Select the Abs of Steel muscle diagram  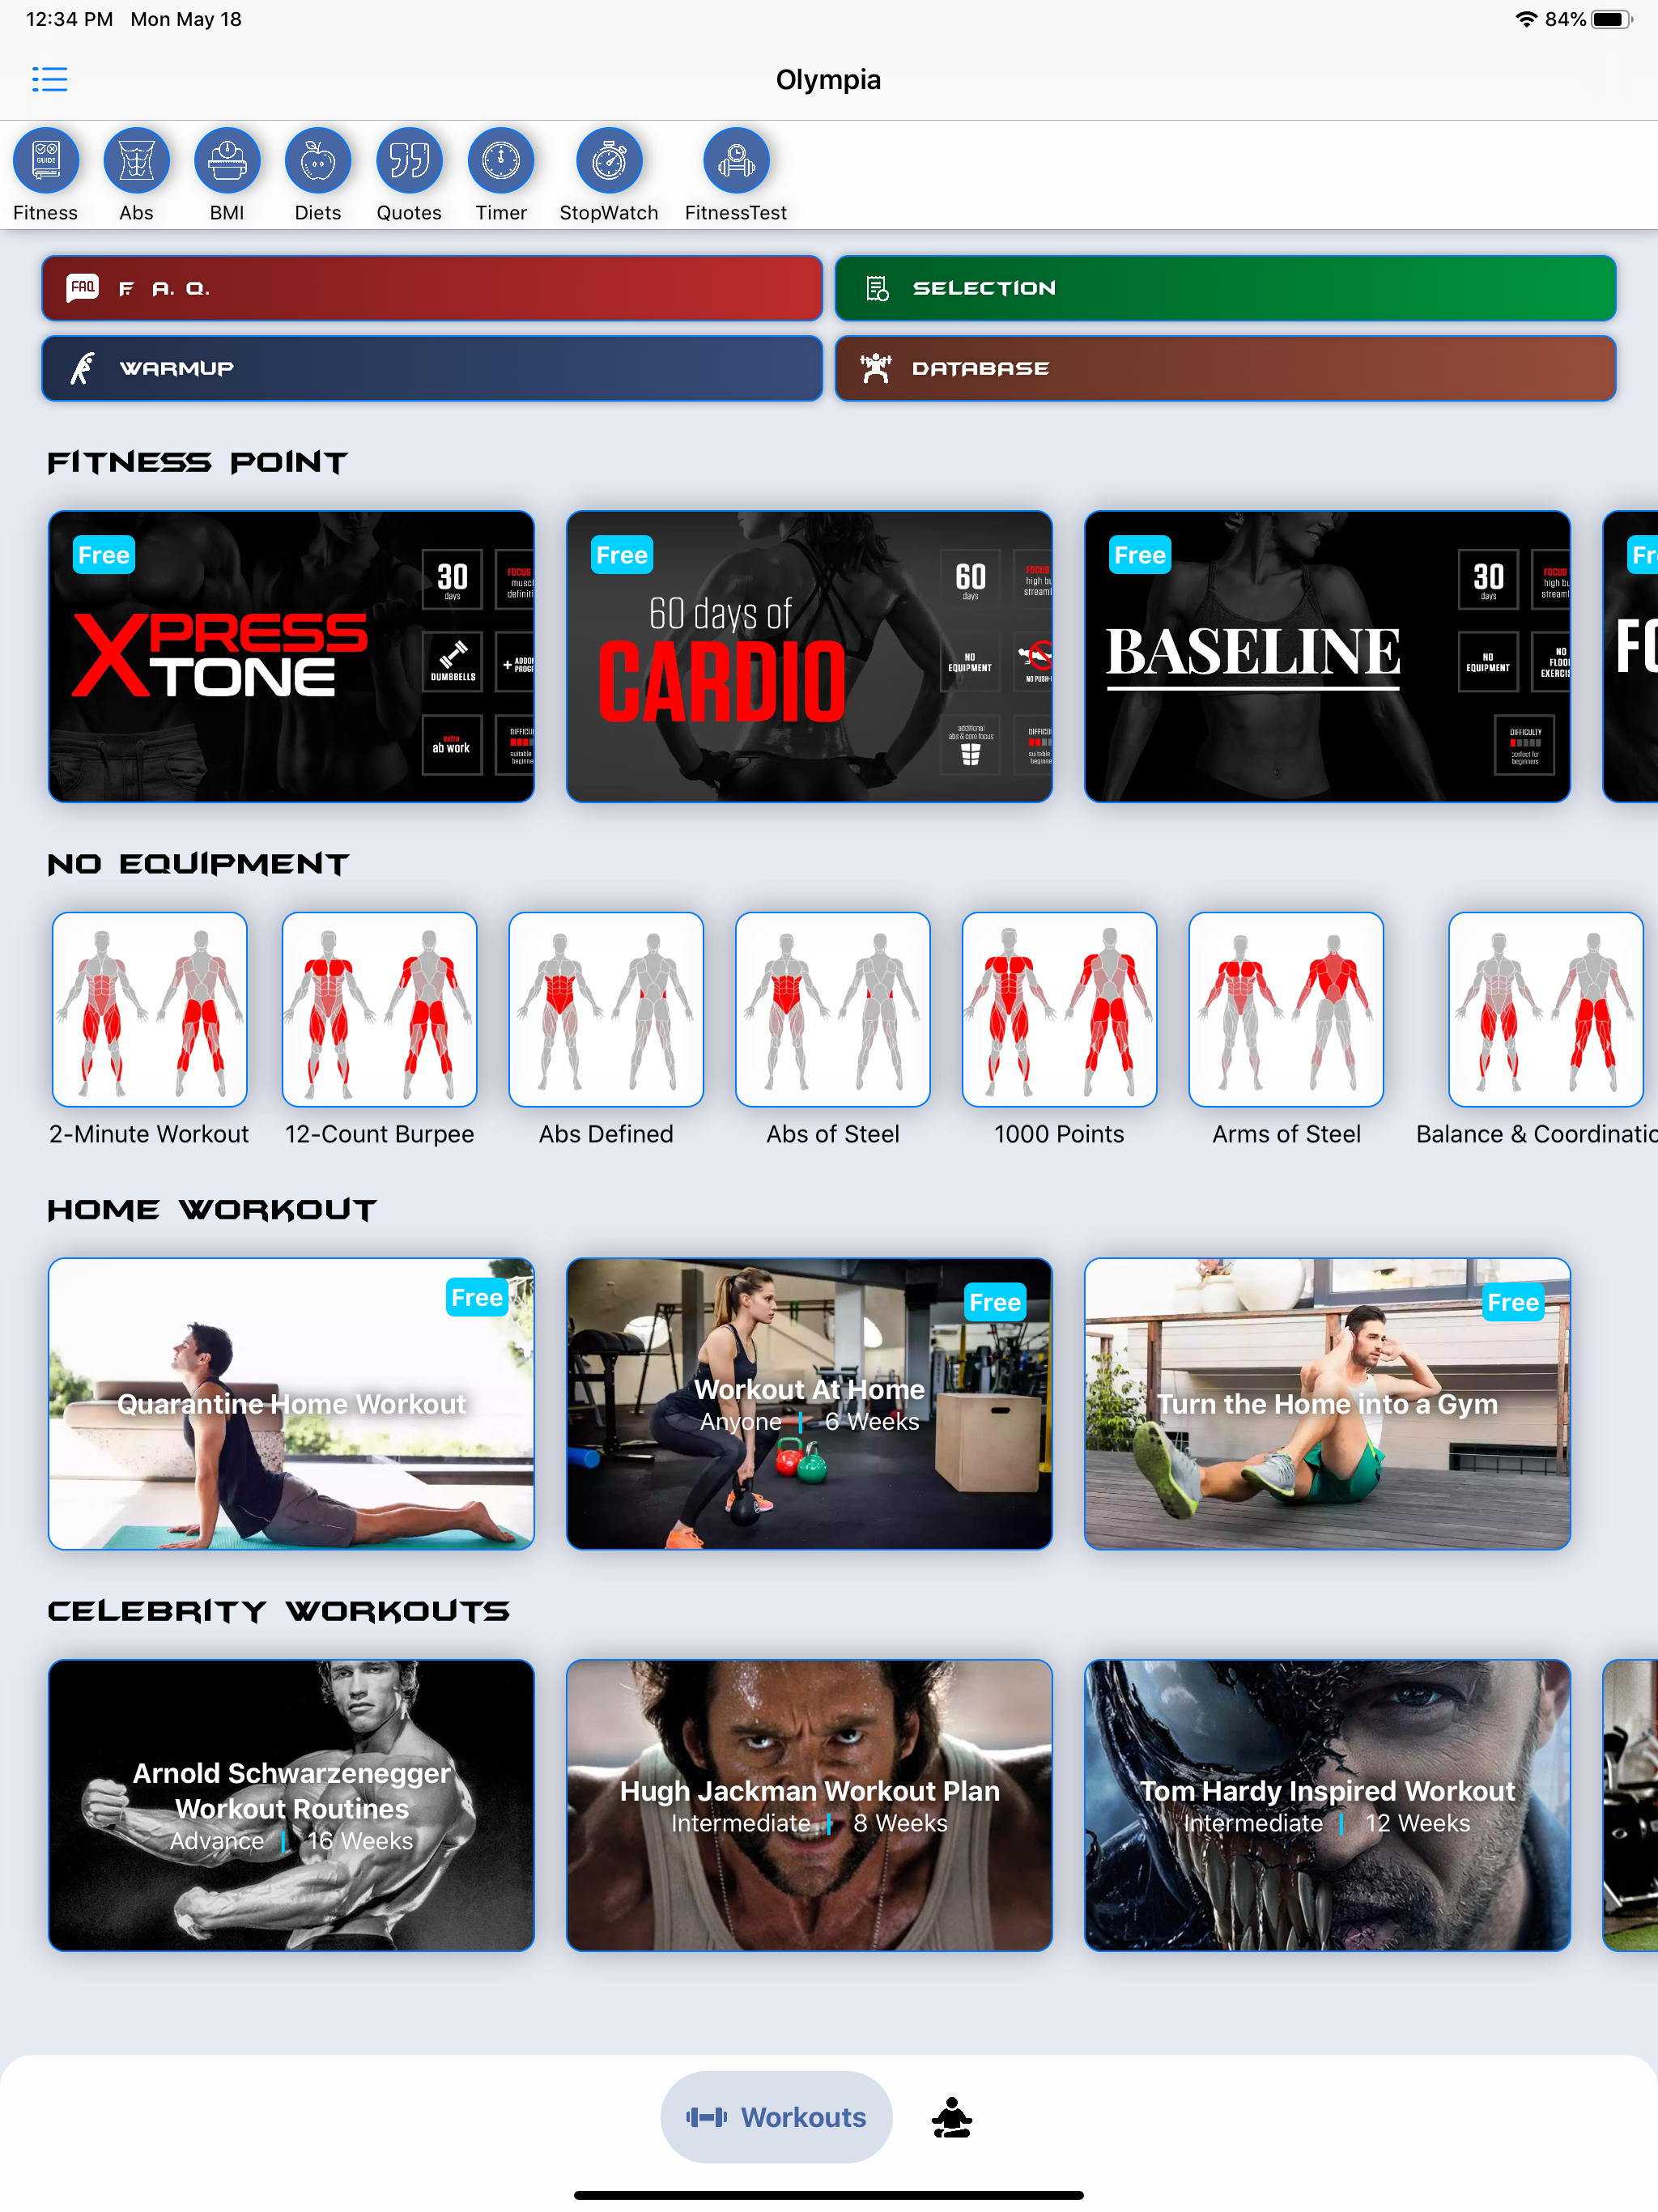tap(833, 1009)
